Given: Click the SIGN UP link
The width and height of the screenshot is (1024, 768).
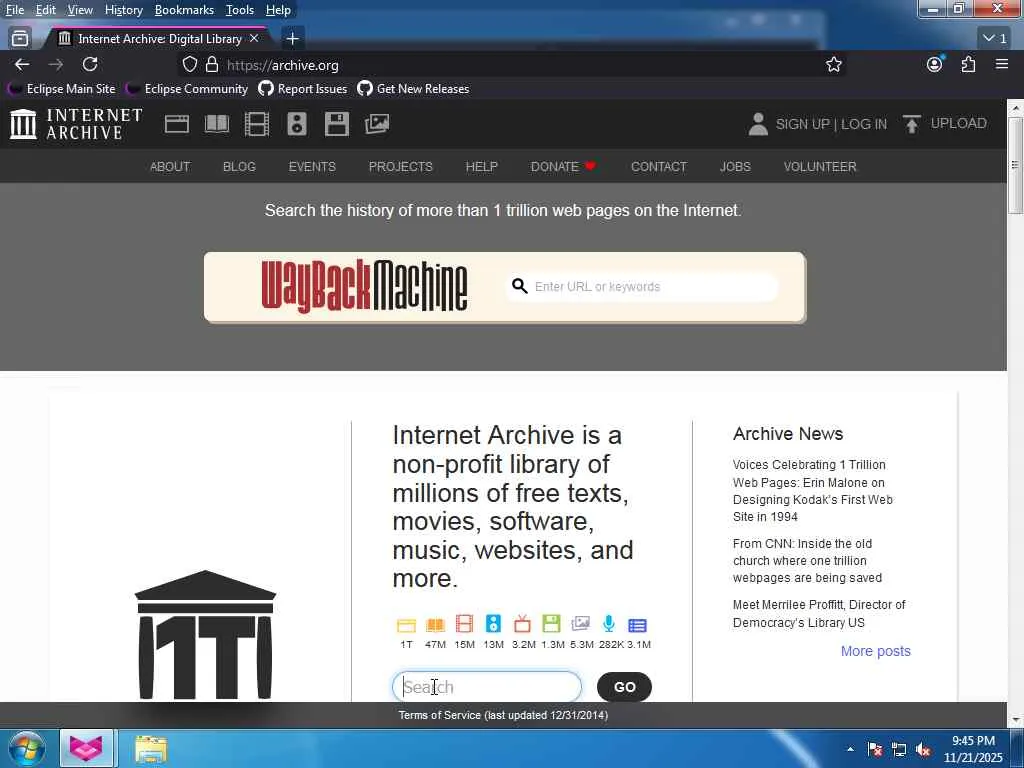Looking at the screenshot, I should point(803,124).
